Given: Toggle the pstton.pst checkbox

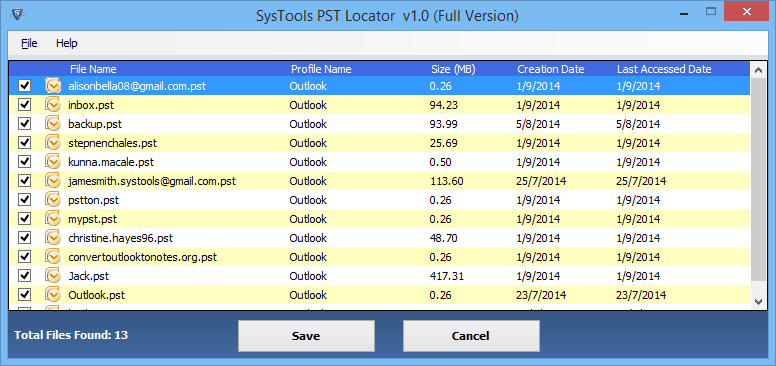Looking at the screenshot, I should coord(25,200).
